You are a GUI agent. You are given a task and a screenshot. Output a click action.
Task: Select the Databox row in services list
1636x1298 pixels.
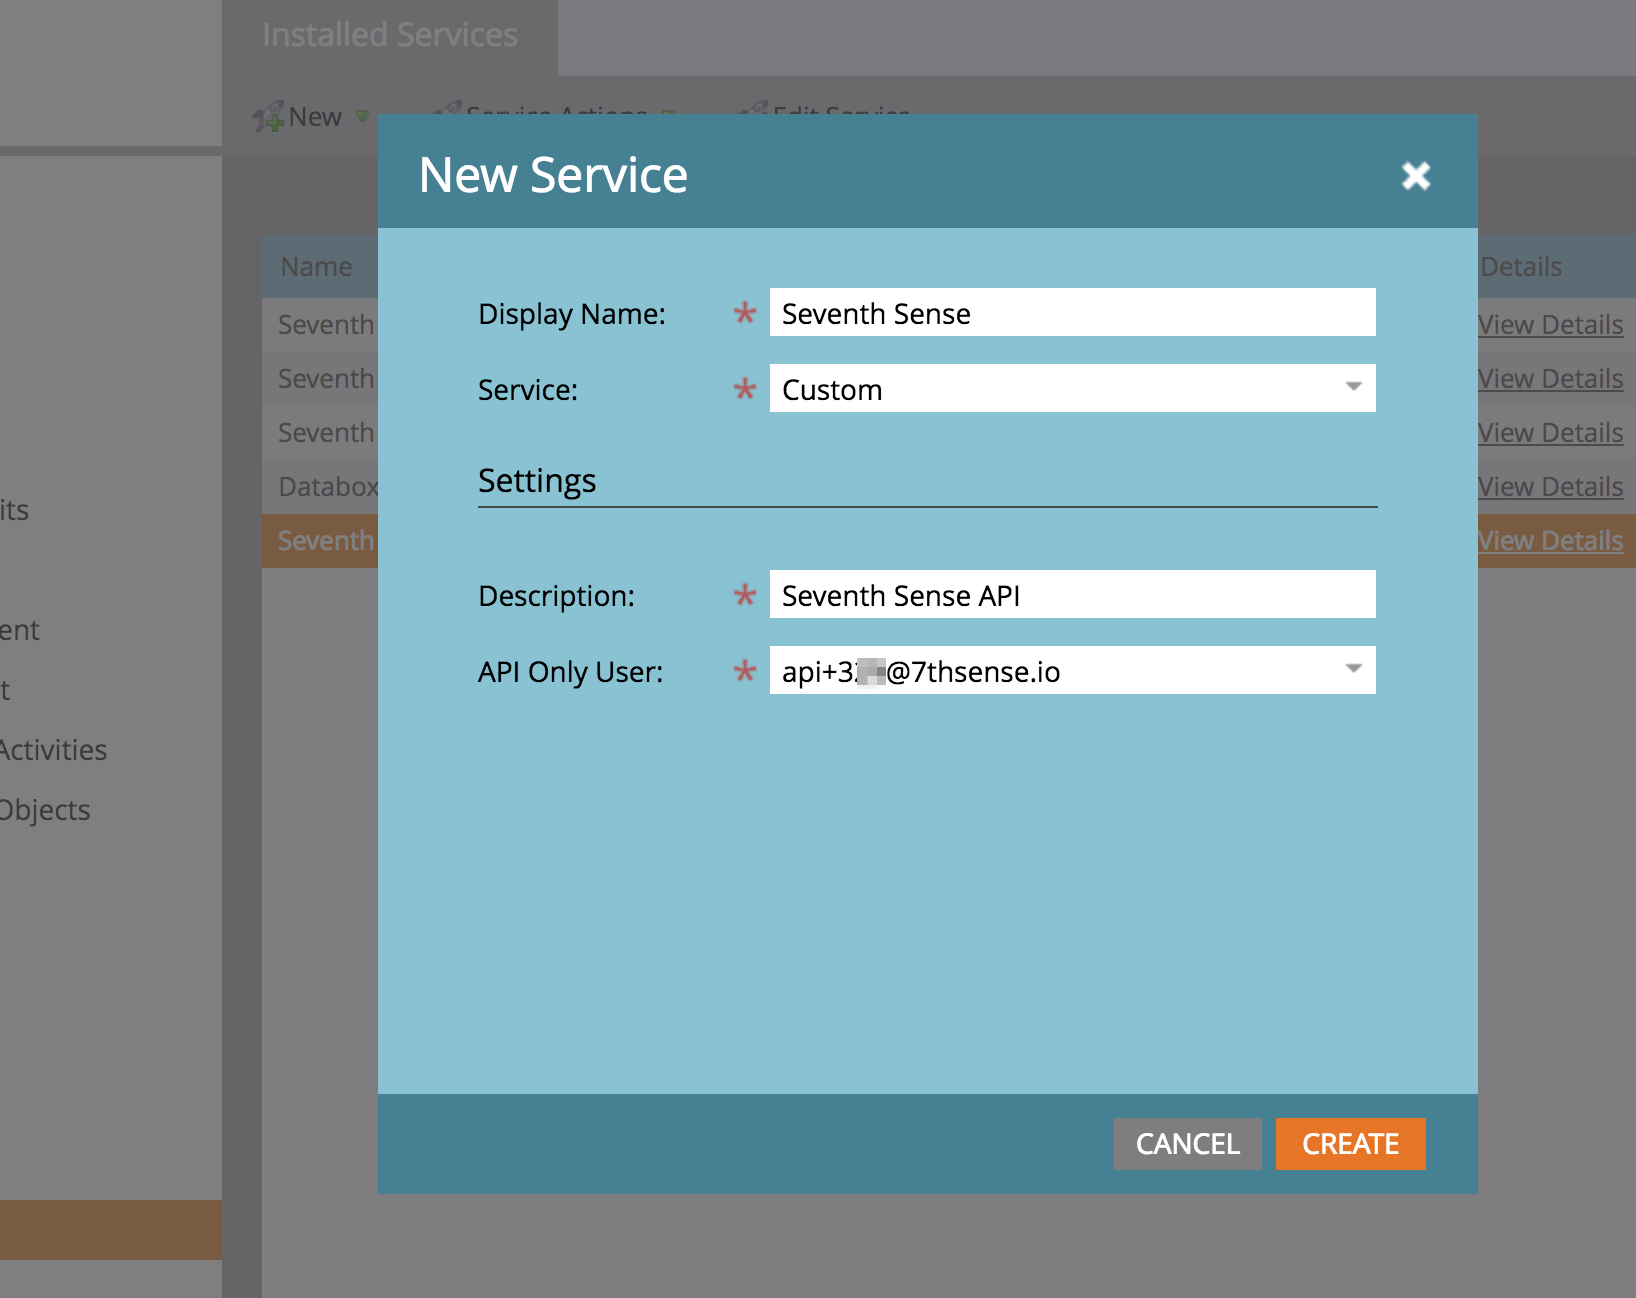(328, 487)
